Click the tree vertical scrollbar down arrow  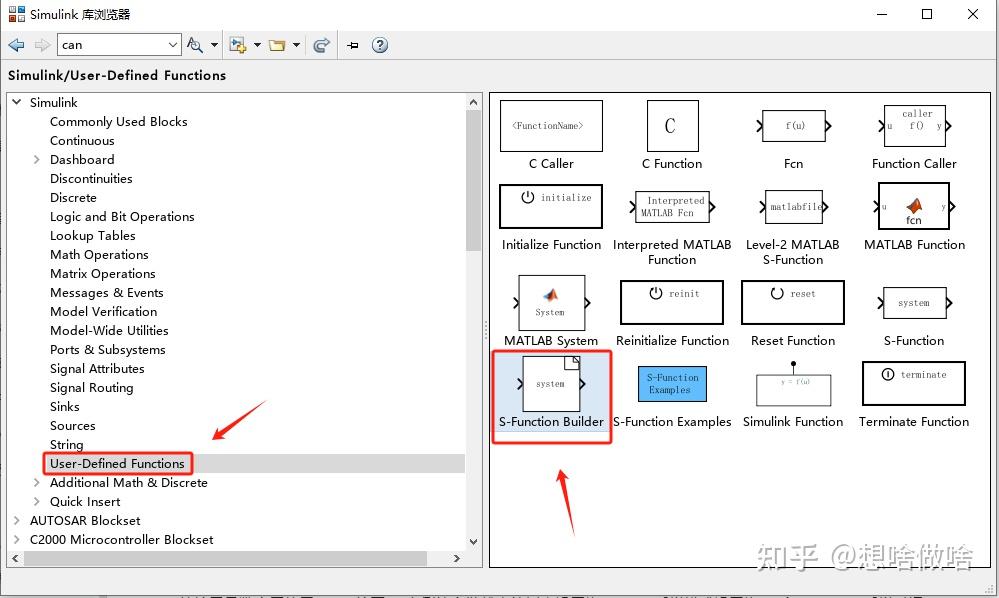tap(473, 542)
